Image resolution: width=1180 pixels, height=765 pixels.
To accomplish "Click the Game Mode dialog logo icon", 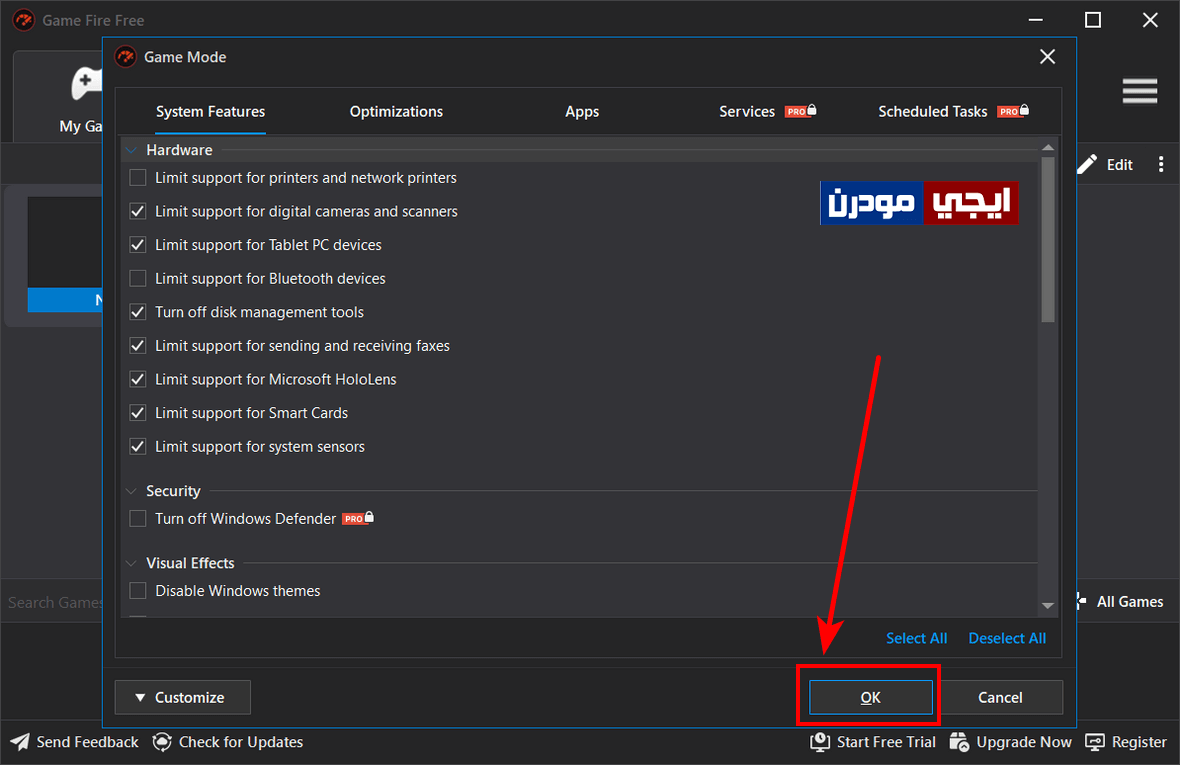I will point(126,57).
